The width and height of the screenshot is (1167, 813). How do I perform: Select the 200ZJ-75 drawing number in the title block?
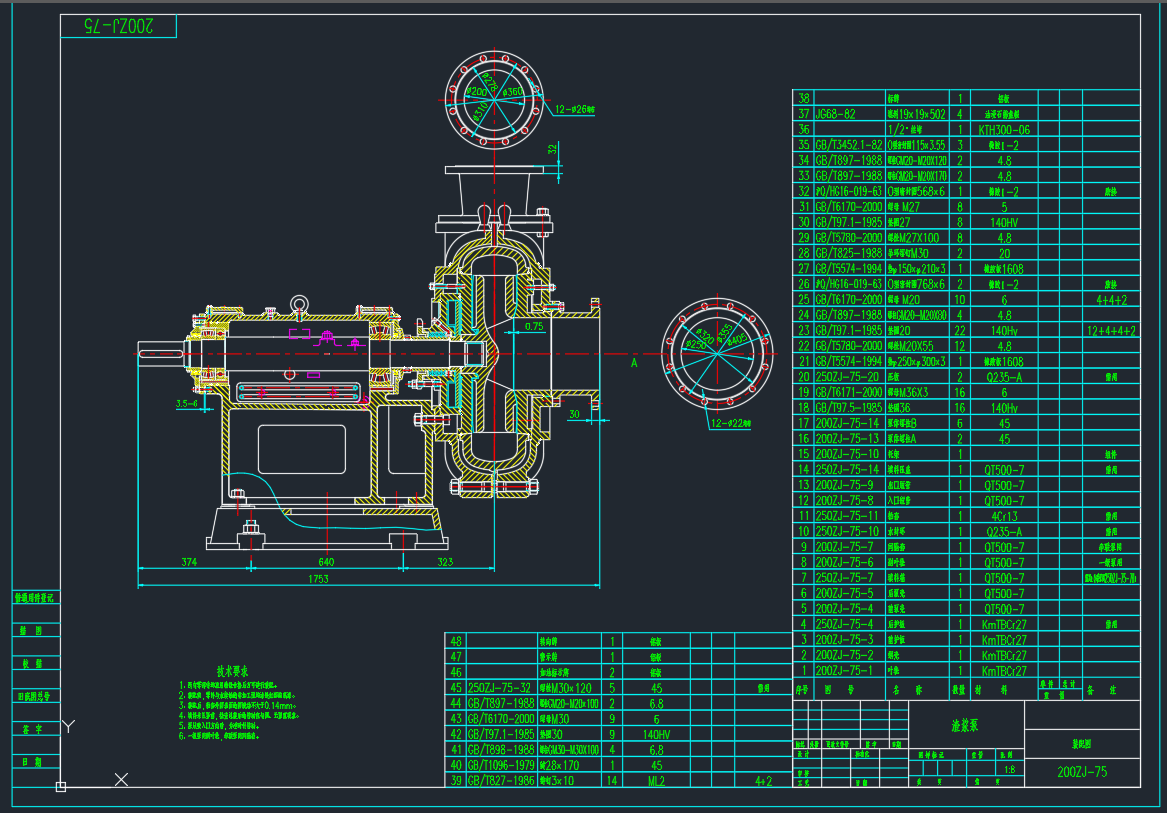point(1081,772)
